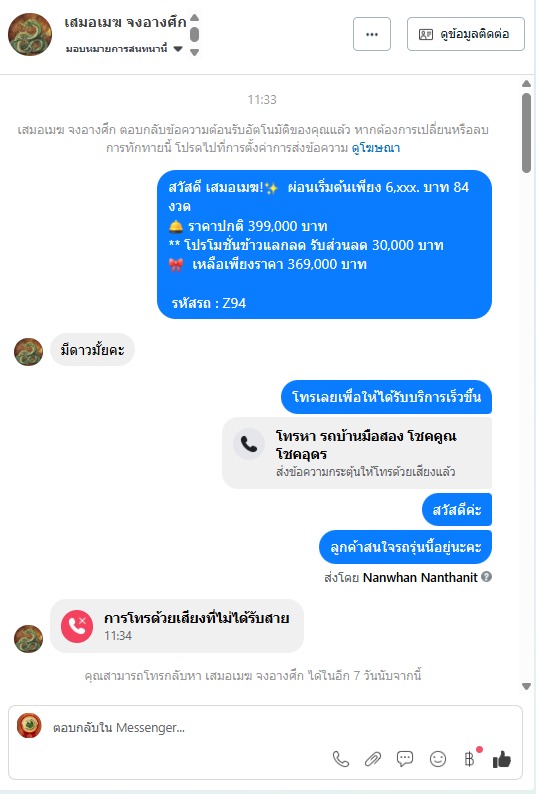Image resolution: width=536 pixels, height=794 pixels.
Task: Click the ดูข้อมูลติดต่อ contact info button
Action: (x=466, y=34)
